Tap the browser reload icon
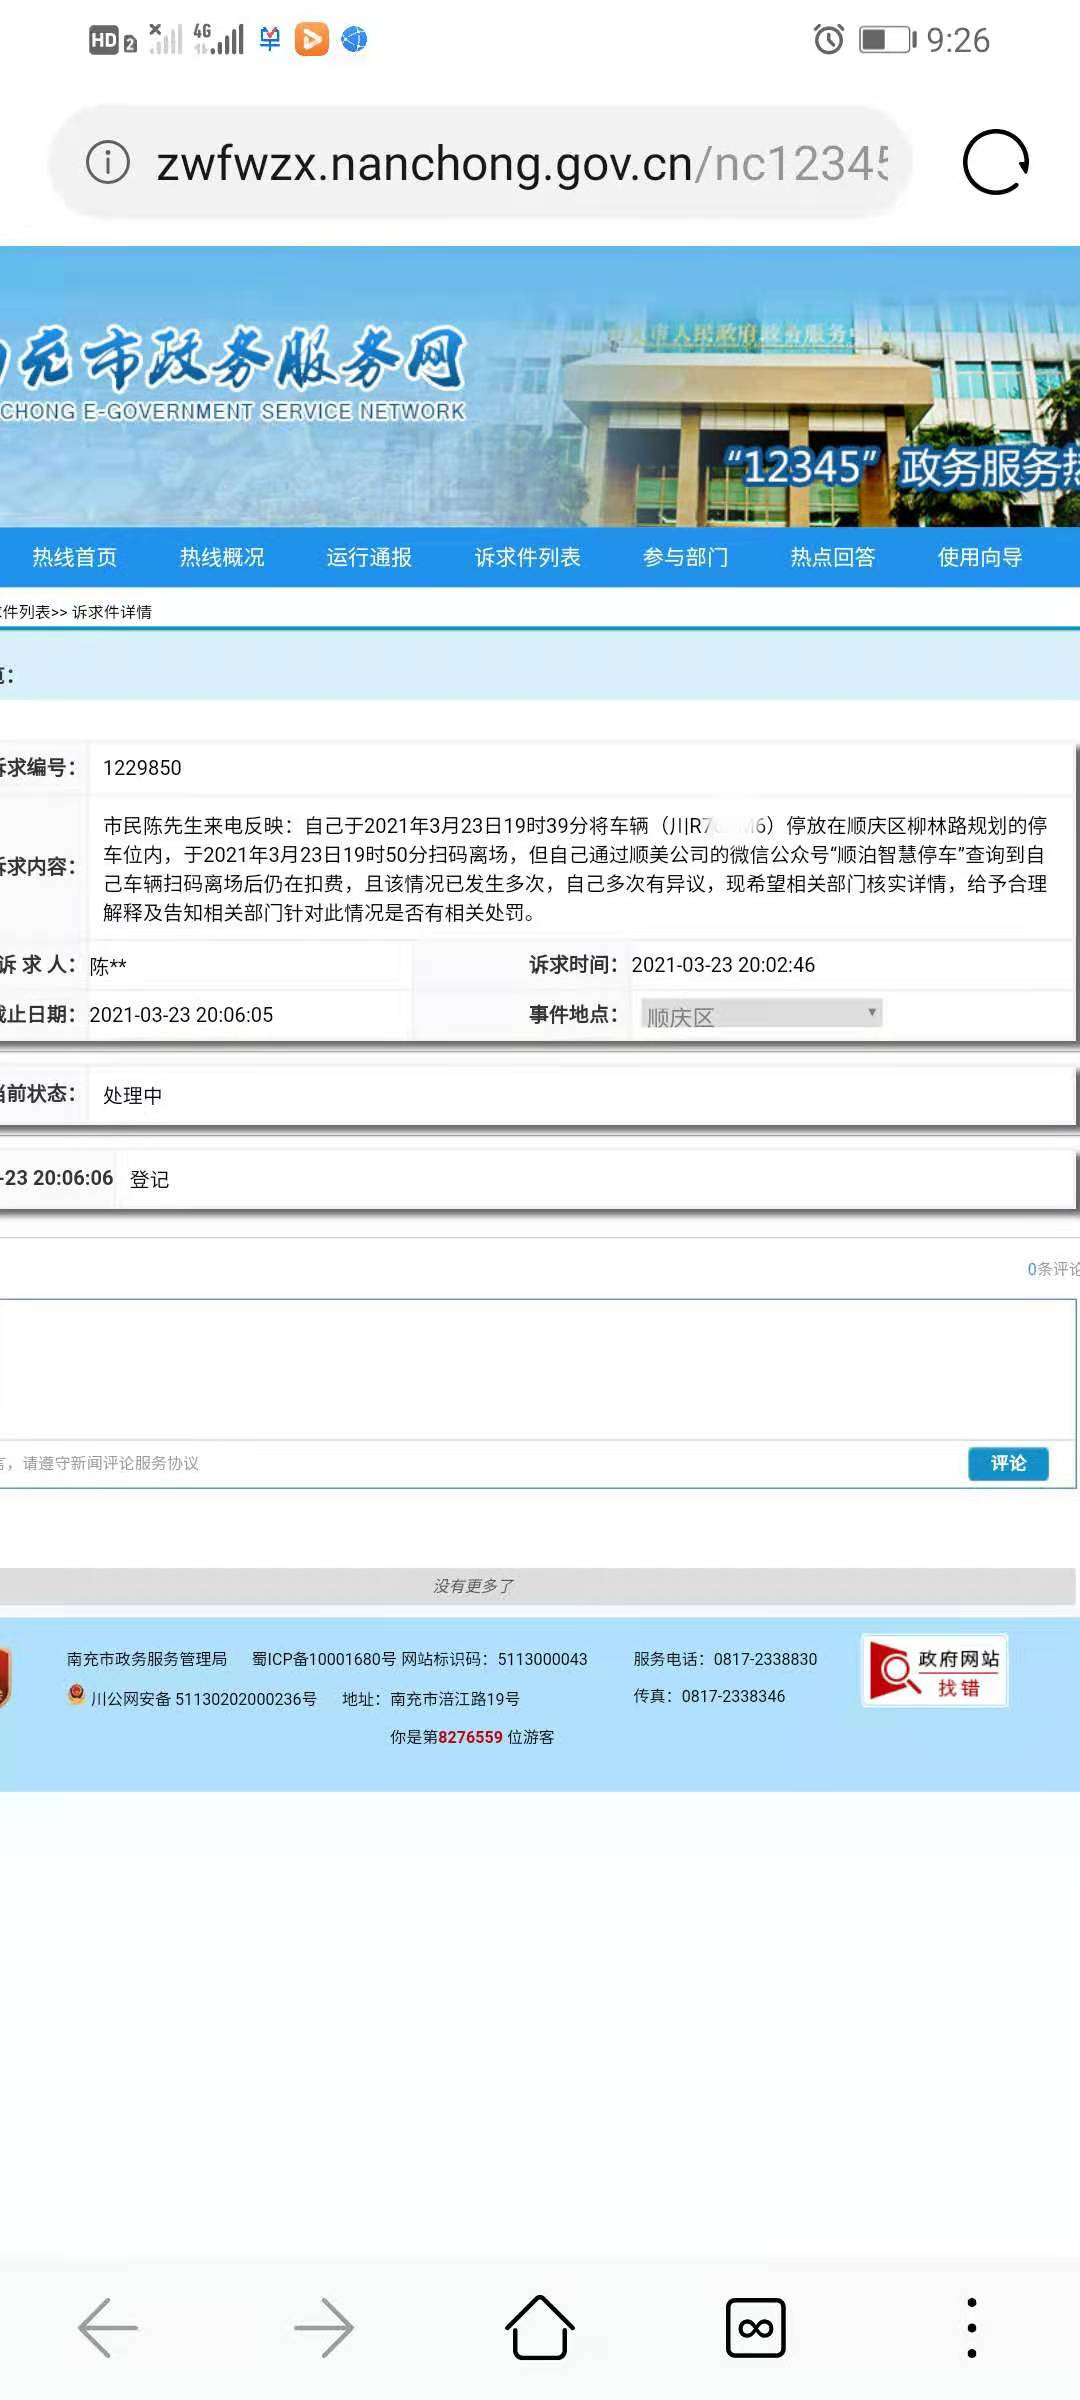 [x=995, y=162]
